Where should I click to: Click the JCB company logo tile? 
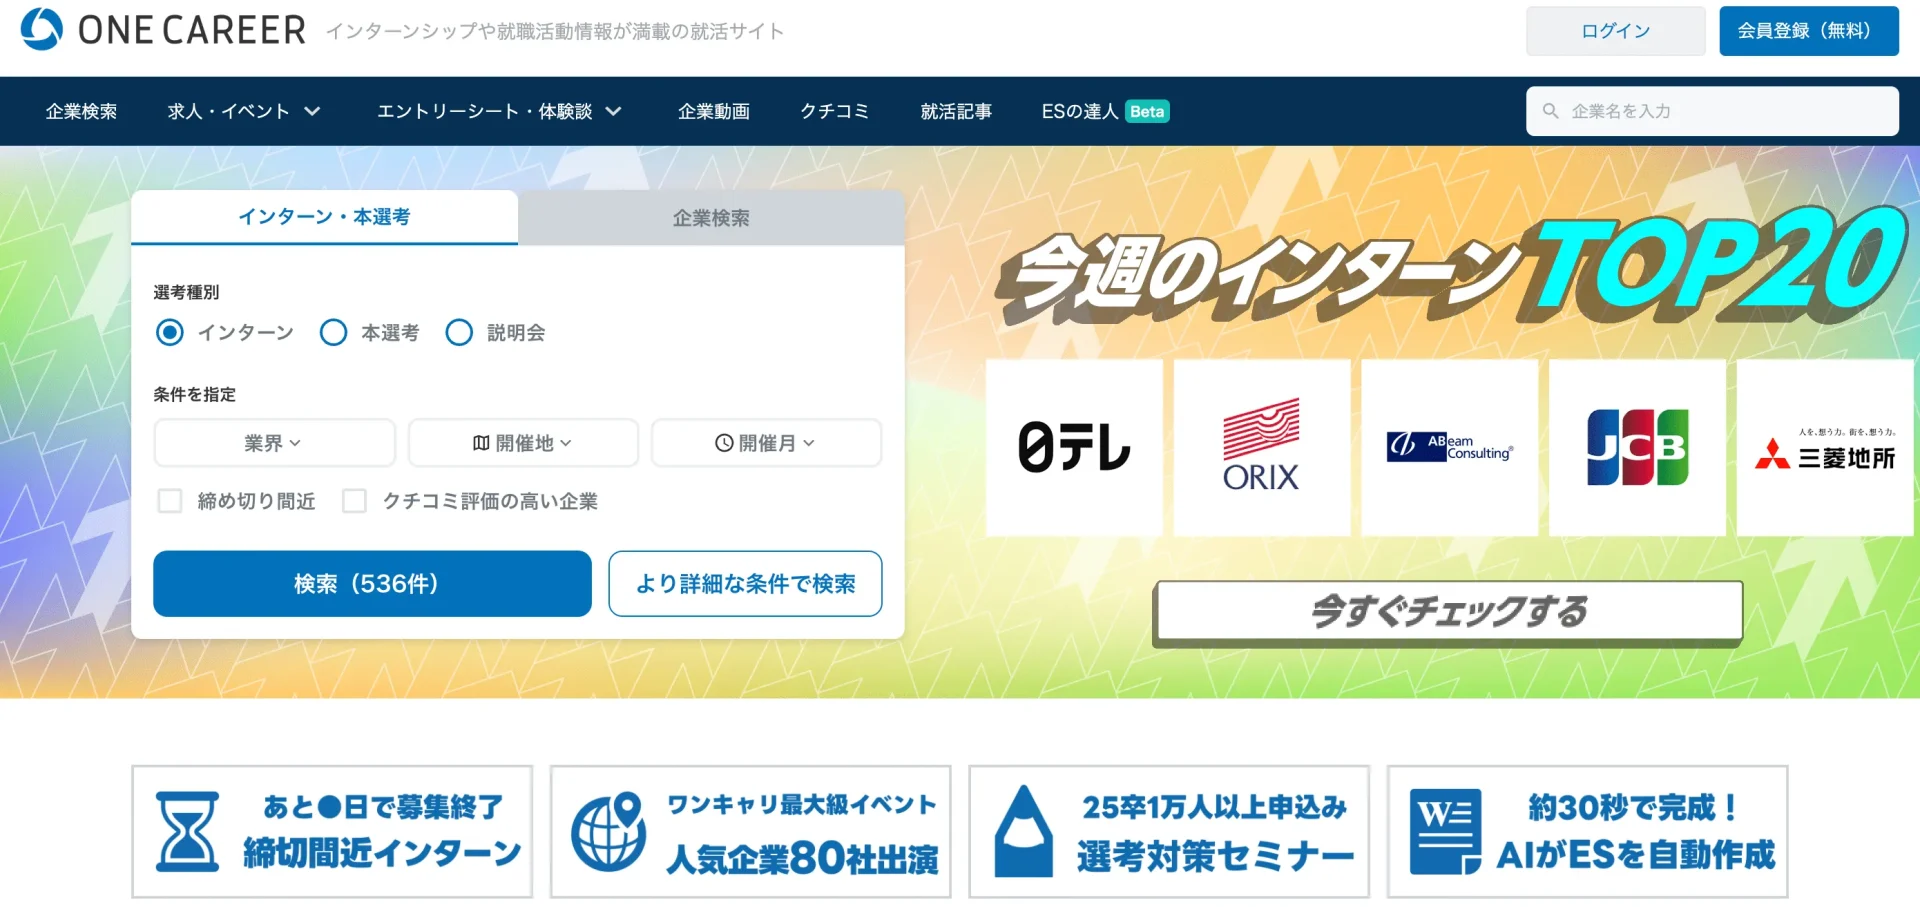tap(1637, 447)
